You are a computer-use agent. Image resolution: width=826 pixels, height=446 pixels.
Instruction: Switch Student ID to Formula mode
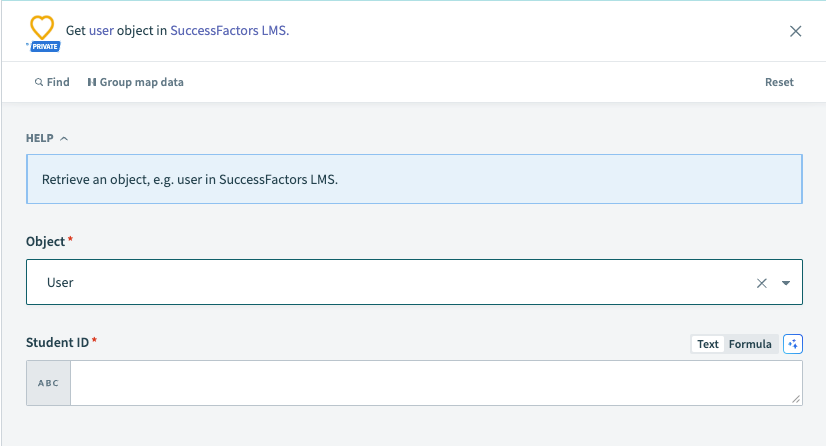point(750,344)
